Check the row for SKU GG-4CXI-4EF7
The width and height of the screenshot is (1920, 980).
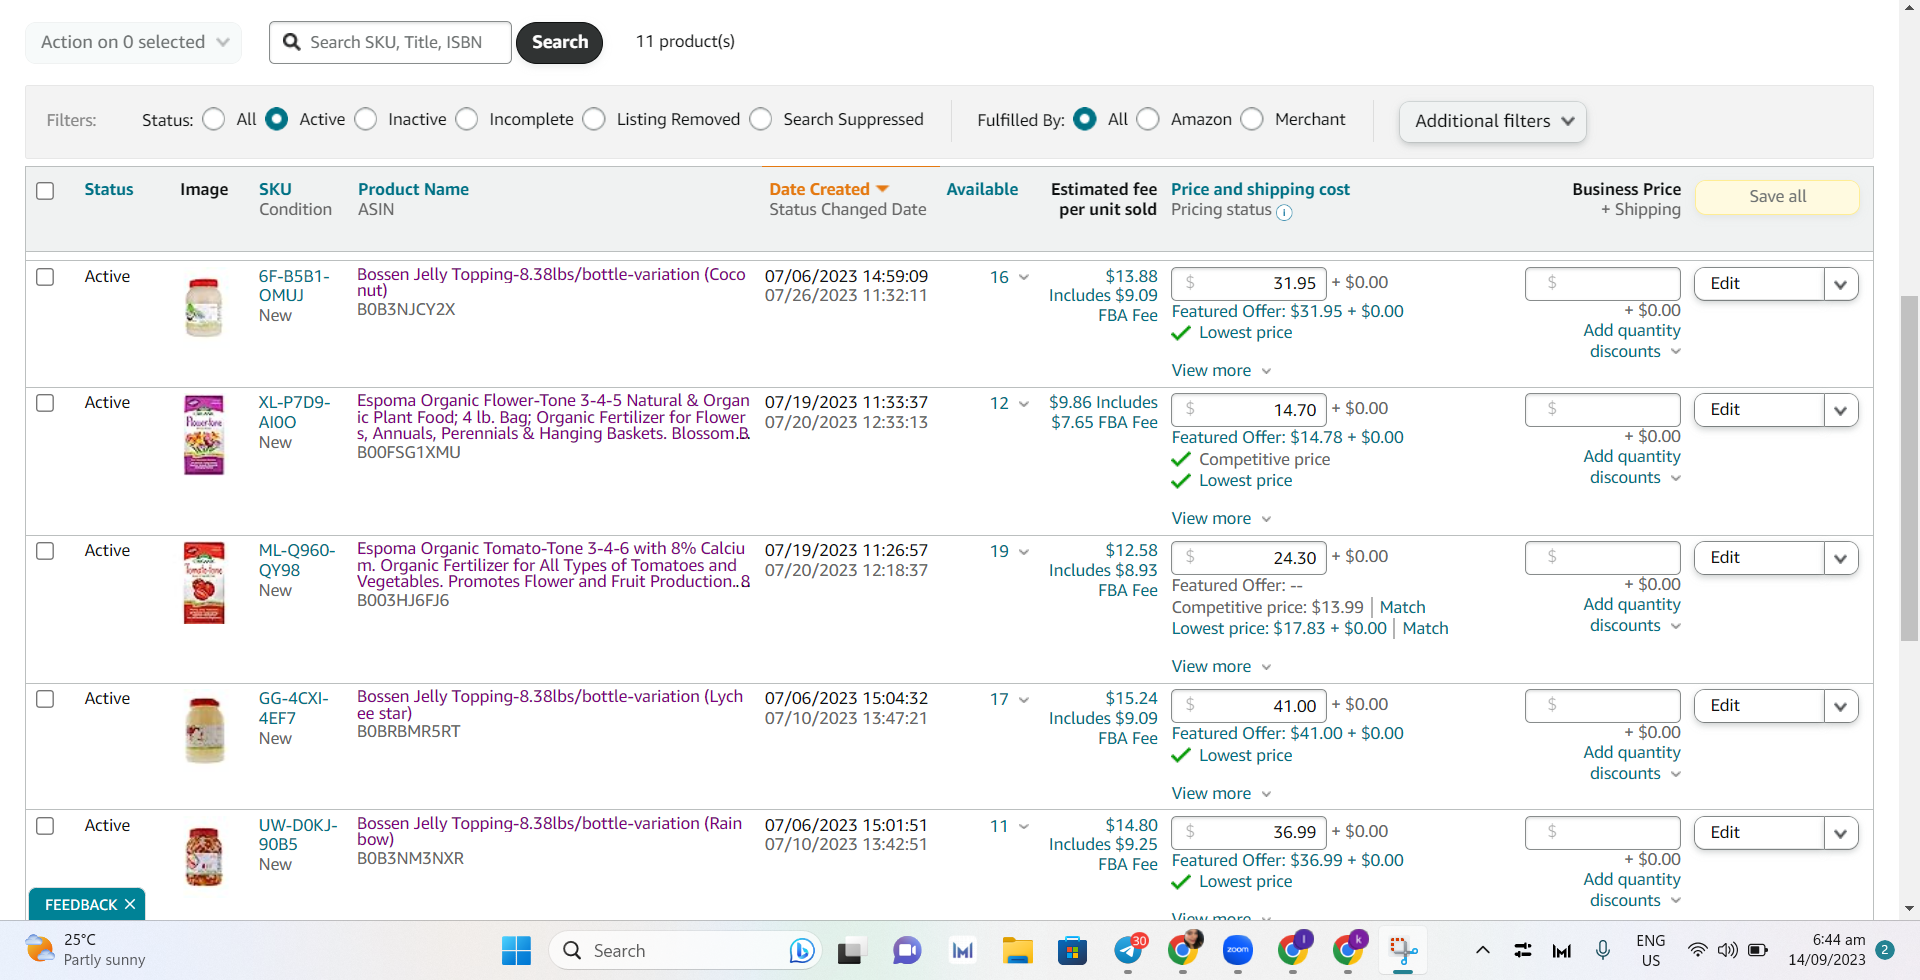click(x=45, y=698)
